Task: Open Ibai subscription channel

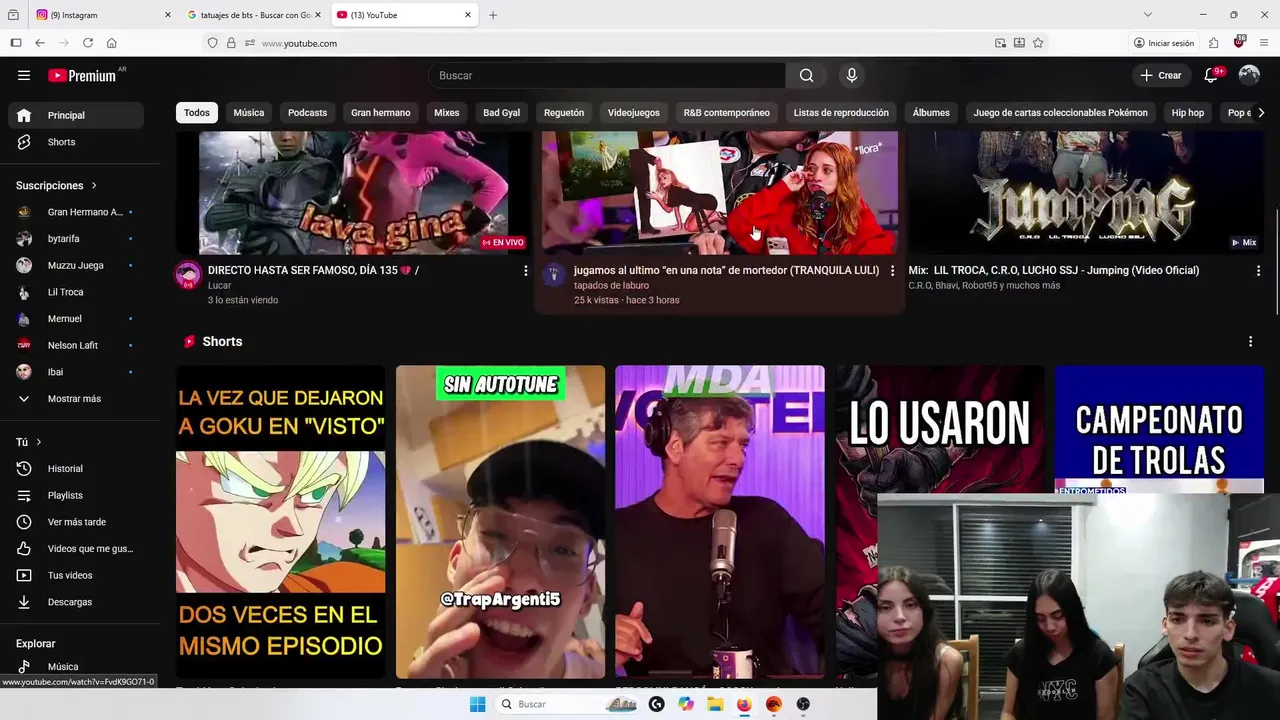Action: 76,372
